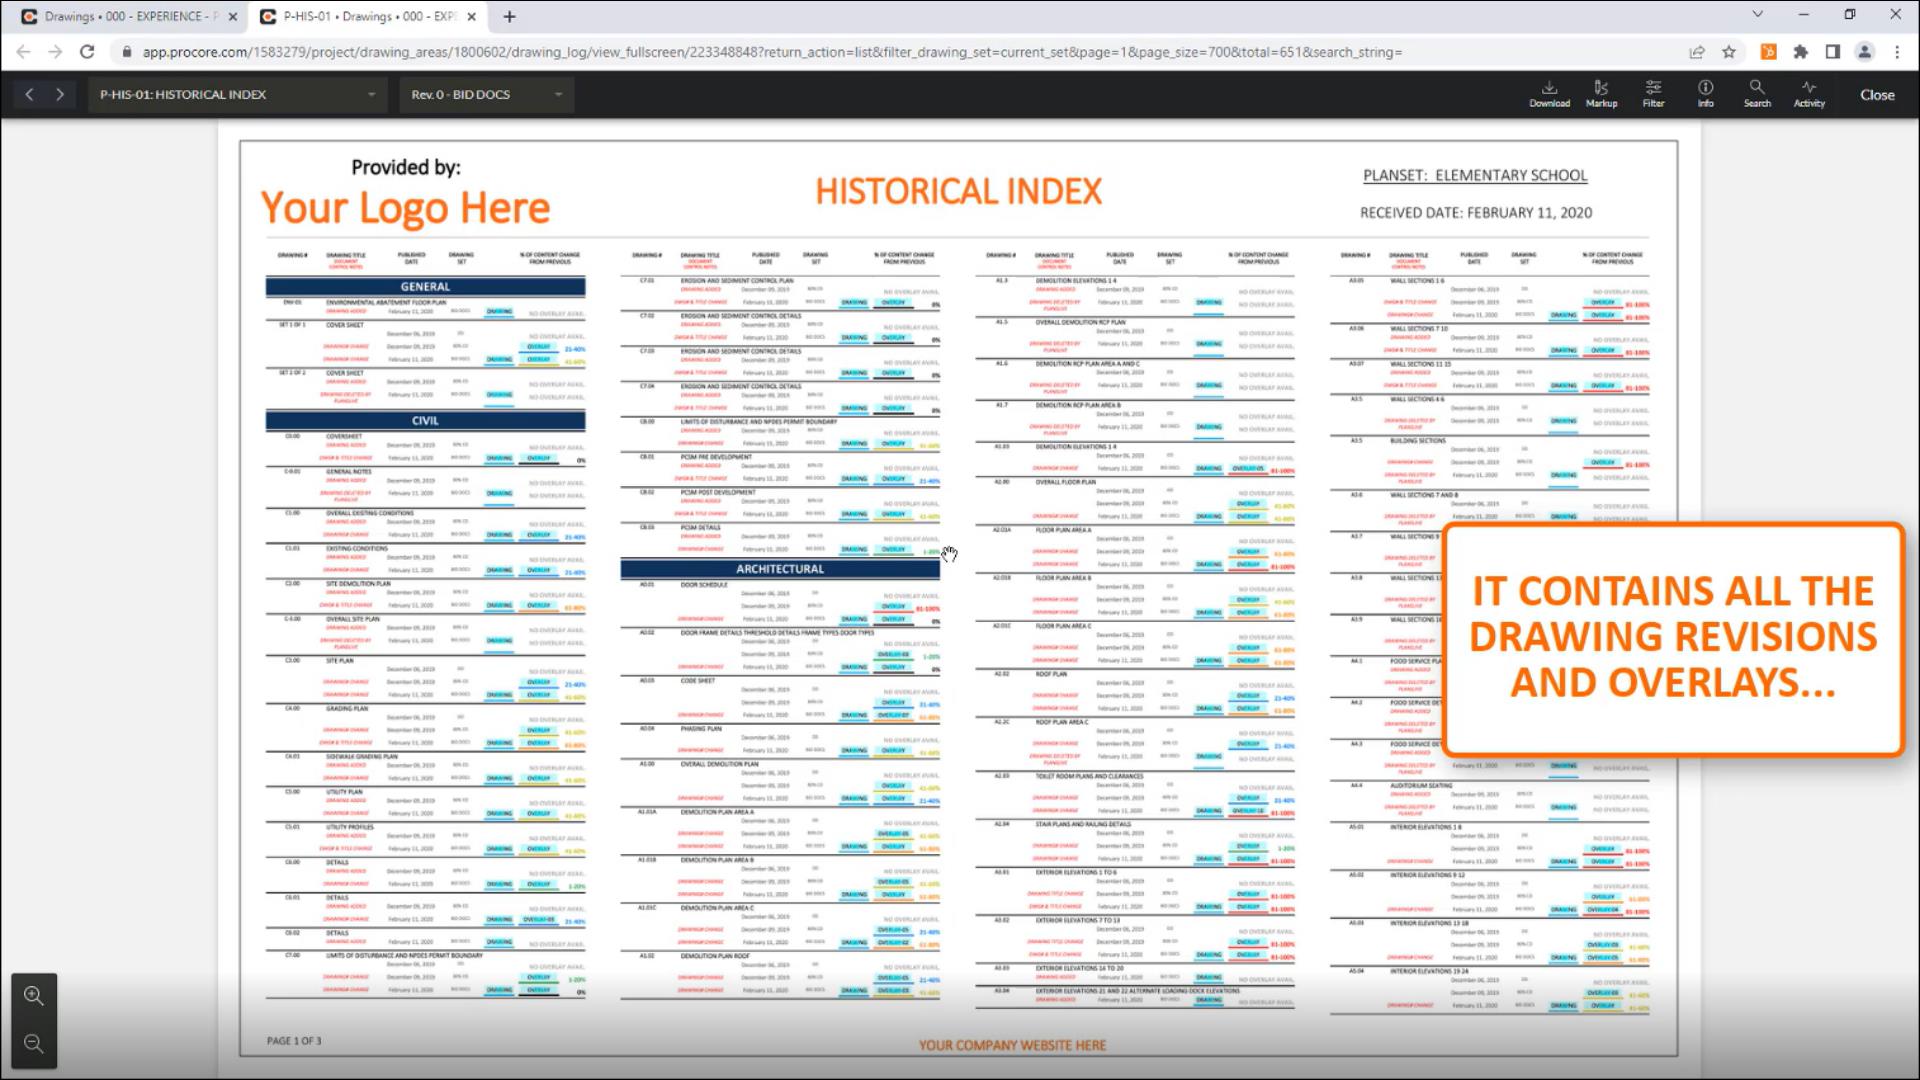1920x1080 pixels.
Task: Open the Chrome tab search chevron
Action: (1757, 15)
